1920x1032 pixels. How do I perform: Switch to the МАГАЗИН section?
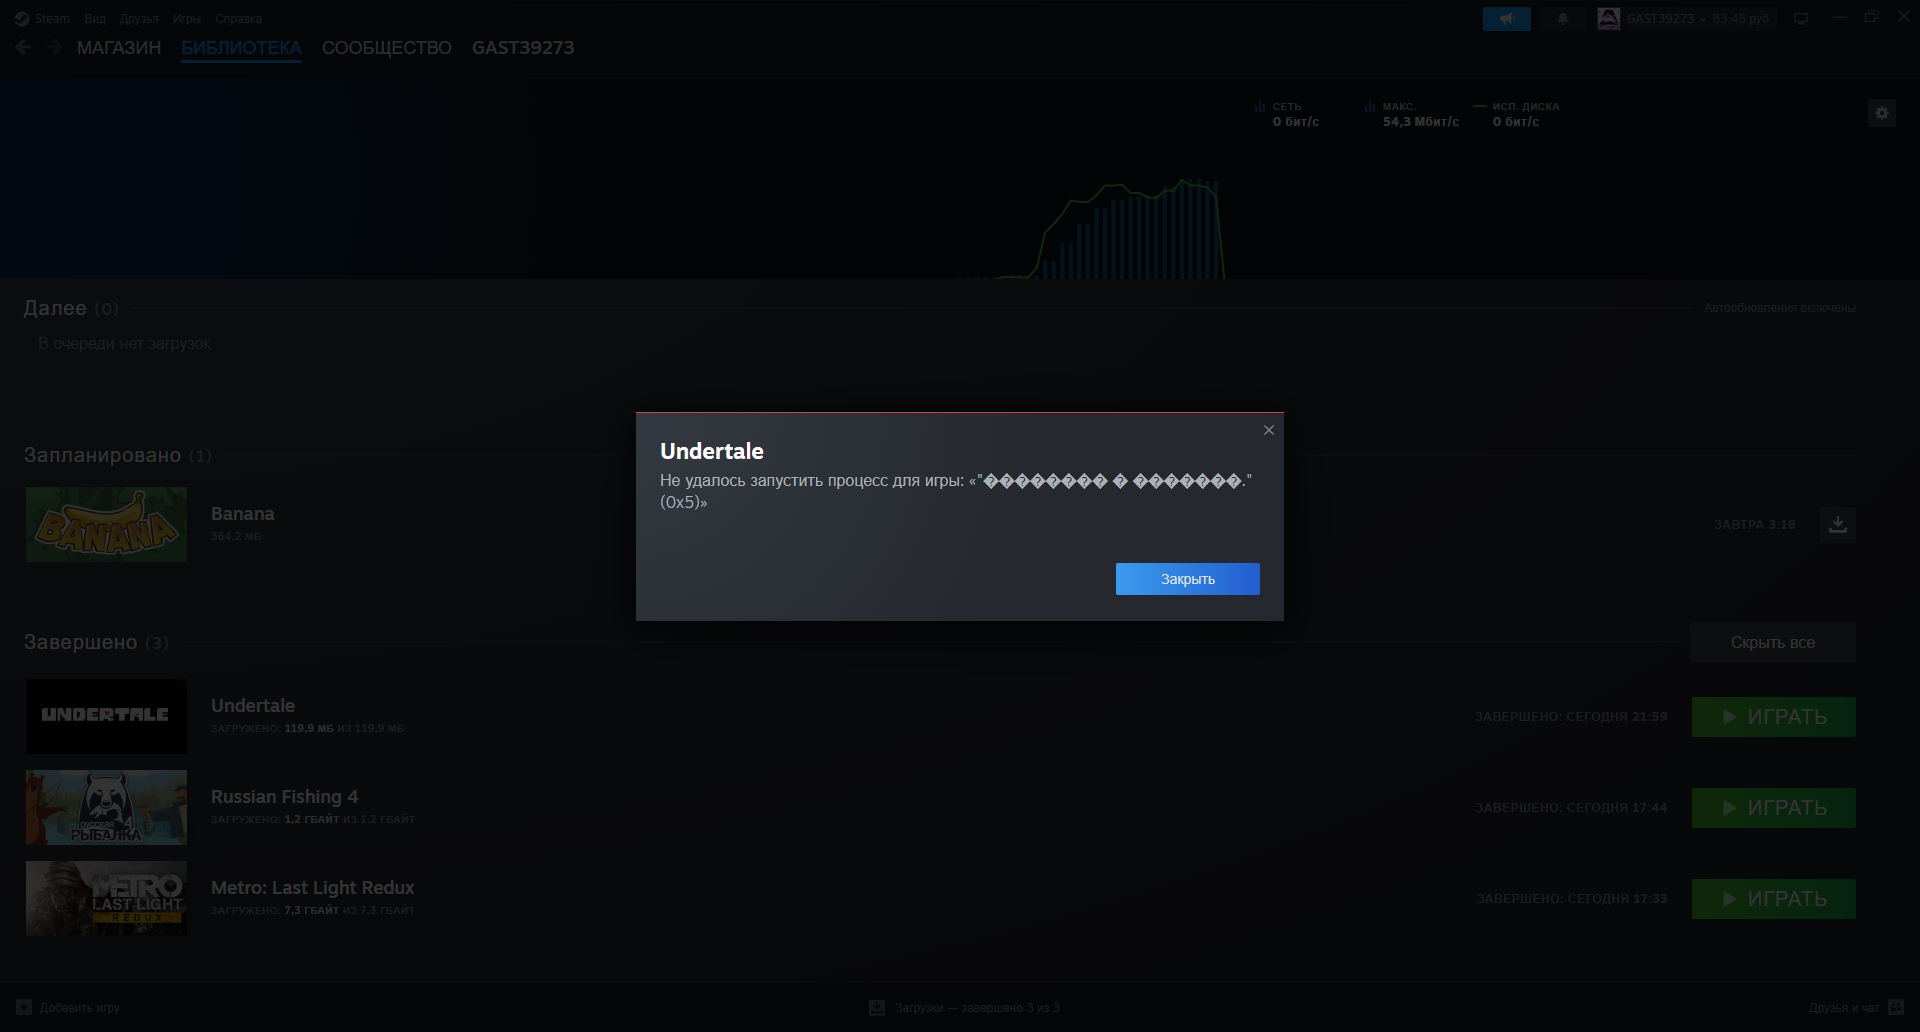point(119,48)
